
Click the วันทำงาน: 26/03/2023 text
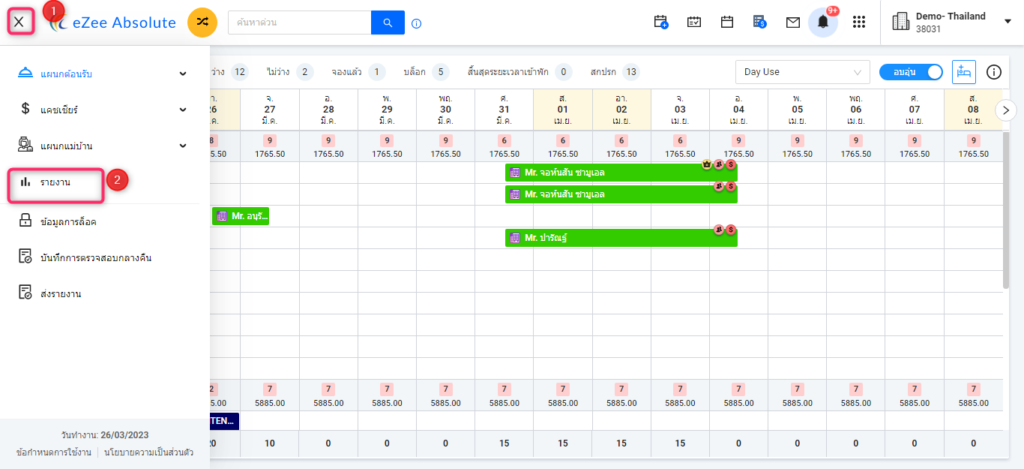point(105,434)
